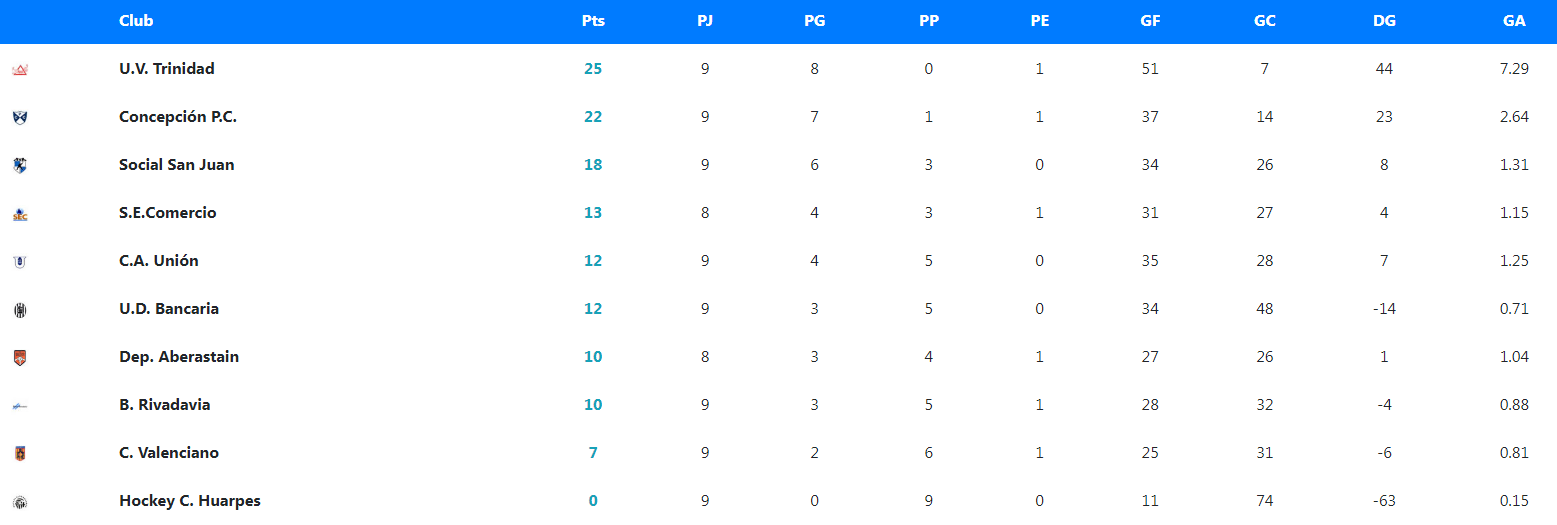Click the U.V. Trinidad club logo icon
Screen dimensions: 1557x525
coord(20,69)
